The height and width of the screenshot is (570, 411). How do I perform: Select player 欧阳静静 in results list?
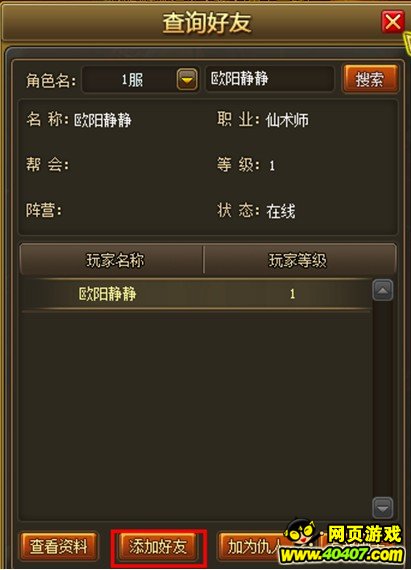click(x=196, y=294)
